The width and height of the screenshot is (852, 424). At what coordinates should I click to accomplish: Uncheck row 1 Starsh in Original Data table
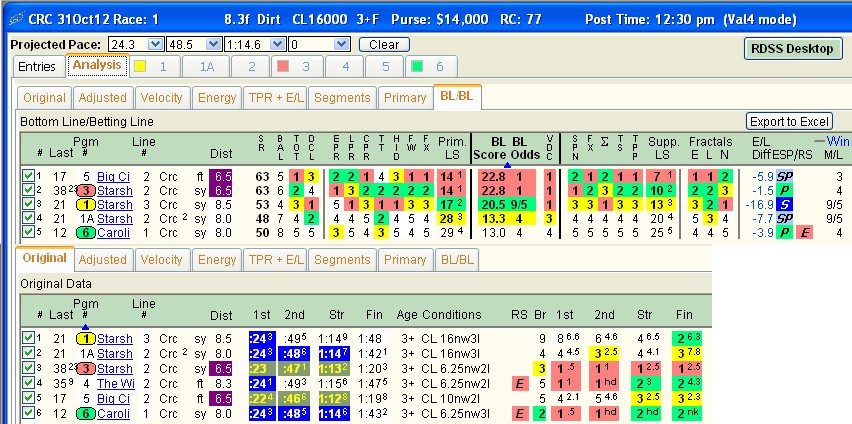pyautogui.click(x=28, y=338)
